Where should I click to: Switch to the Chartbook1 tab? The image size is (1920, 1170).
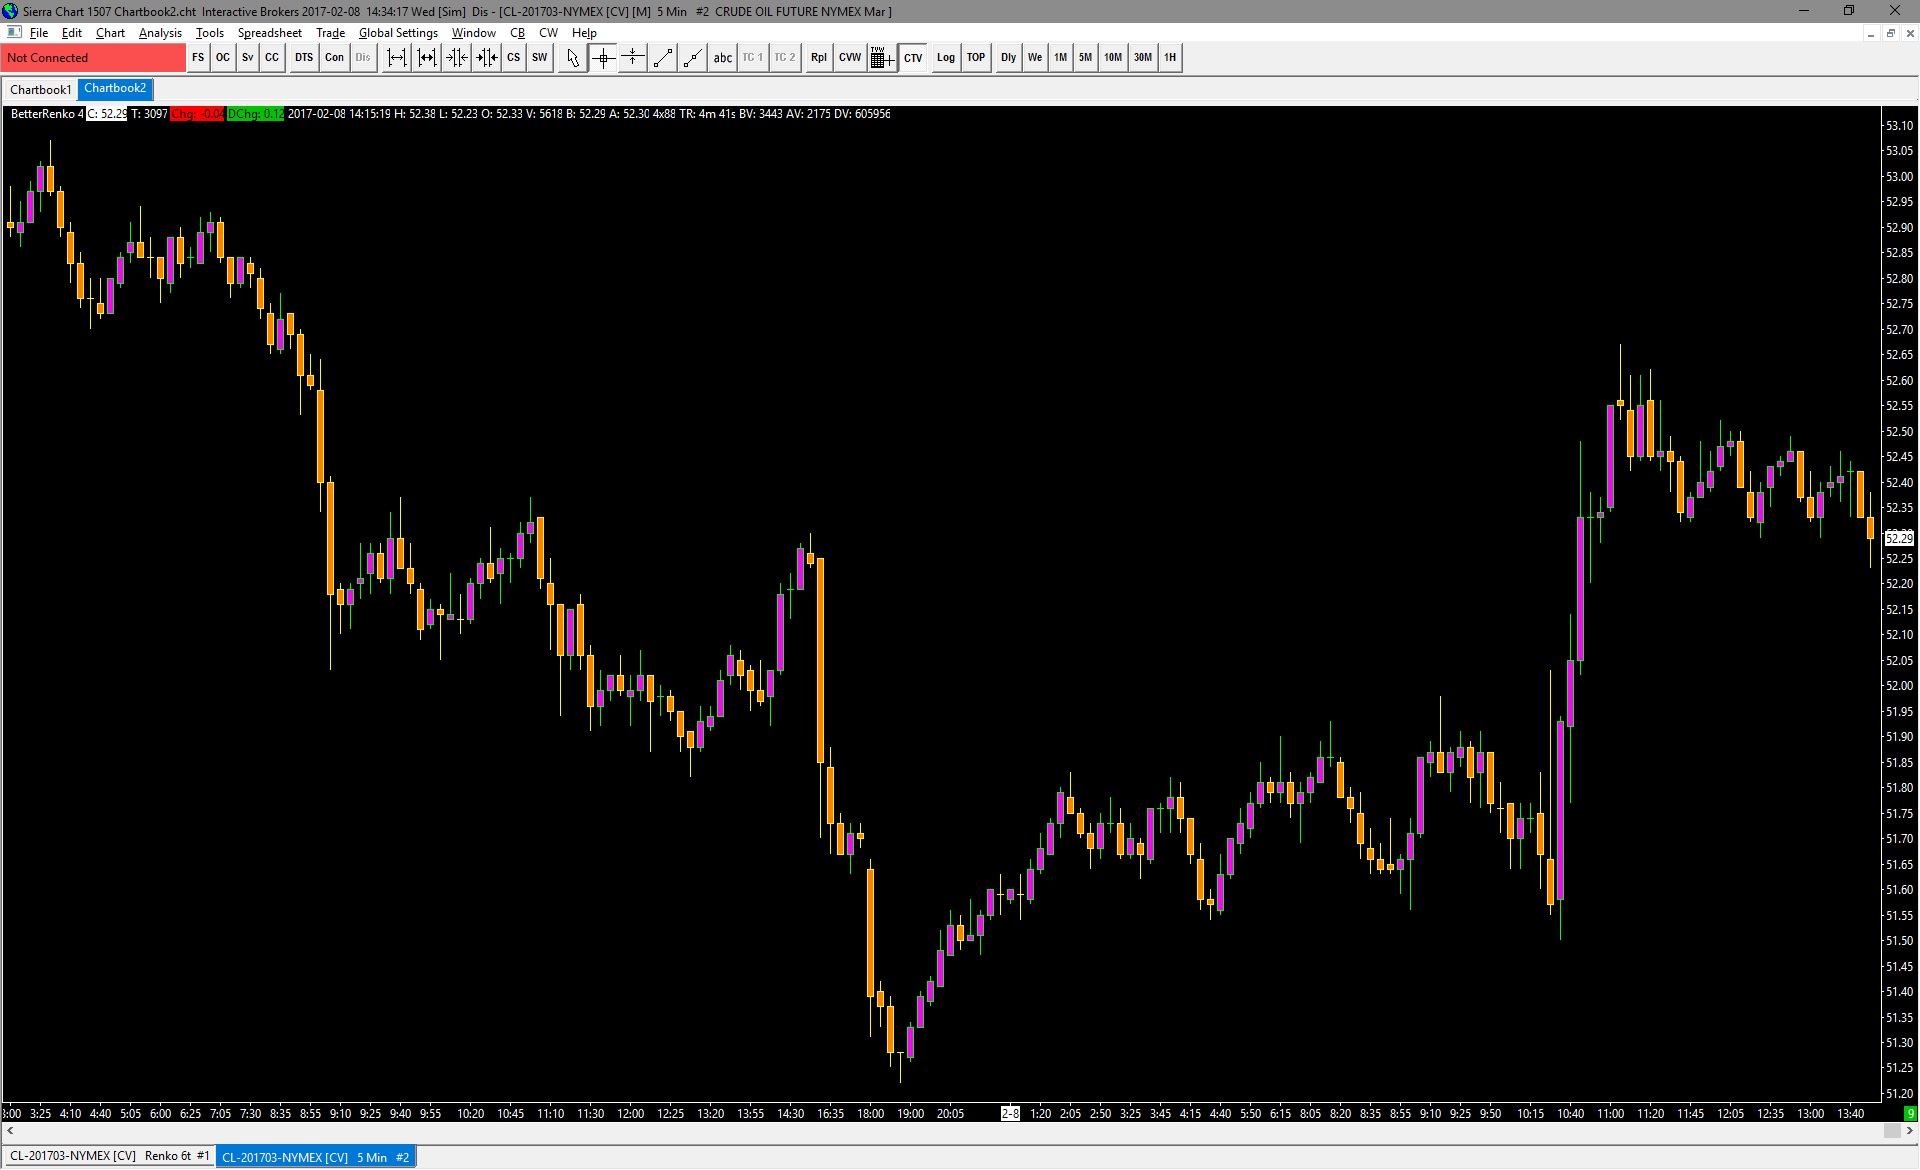point(40,90)
